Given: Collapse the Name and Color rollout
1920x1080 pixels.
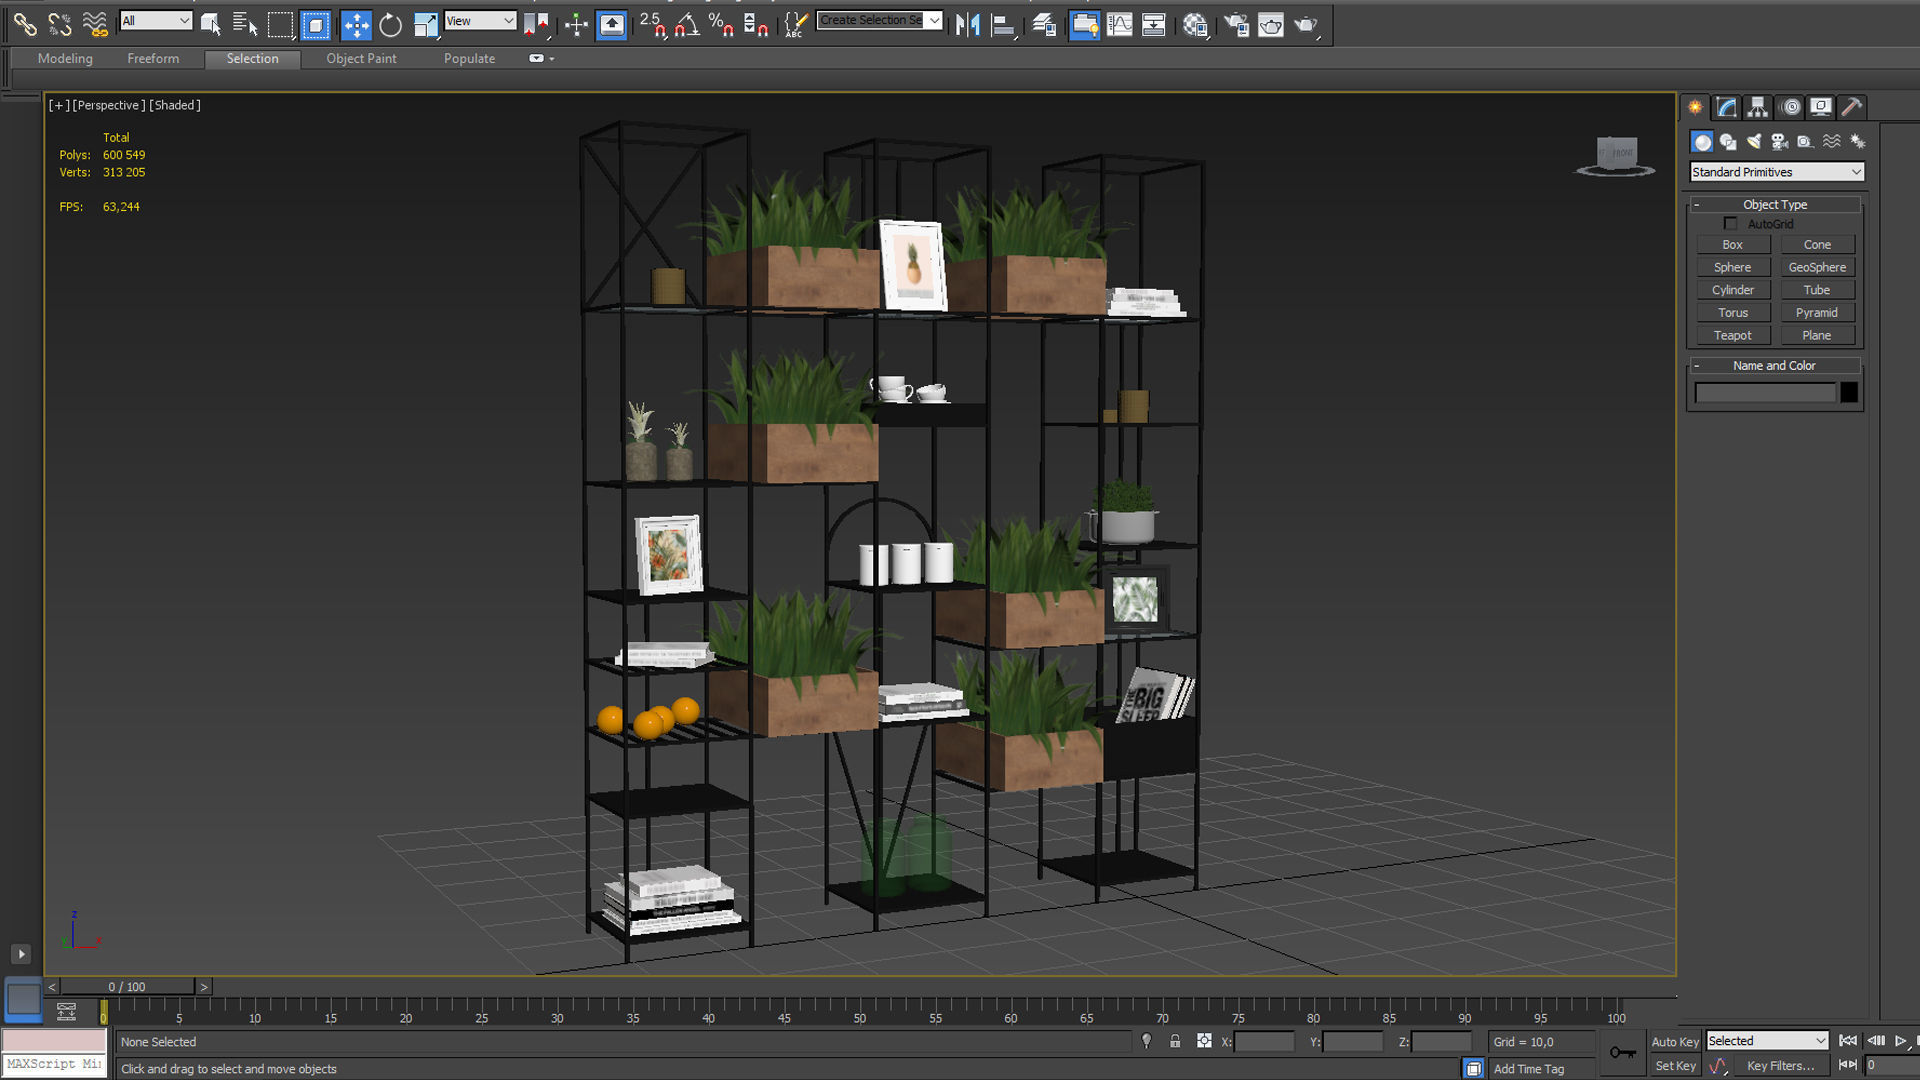Looking at the screenshot, I should [x=1775, y=365].
